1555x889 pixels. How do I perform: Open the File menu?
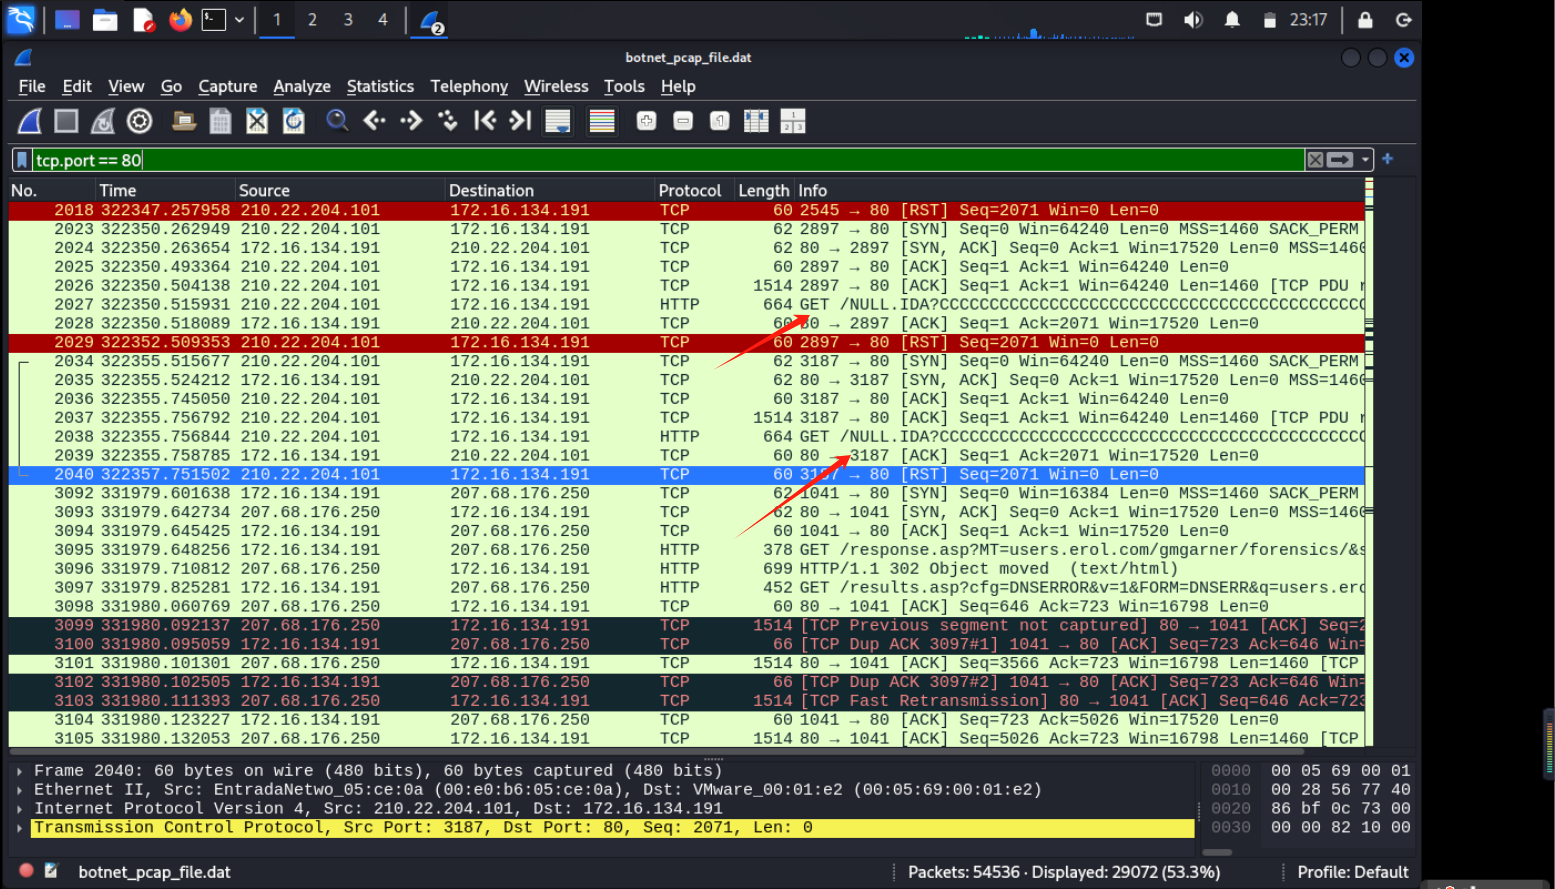point(32,87)
